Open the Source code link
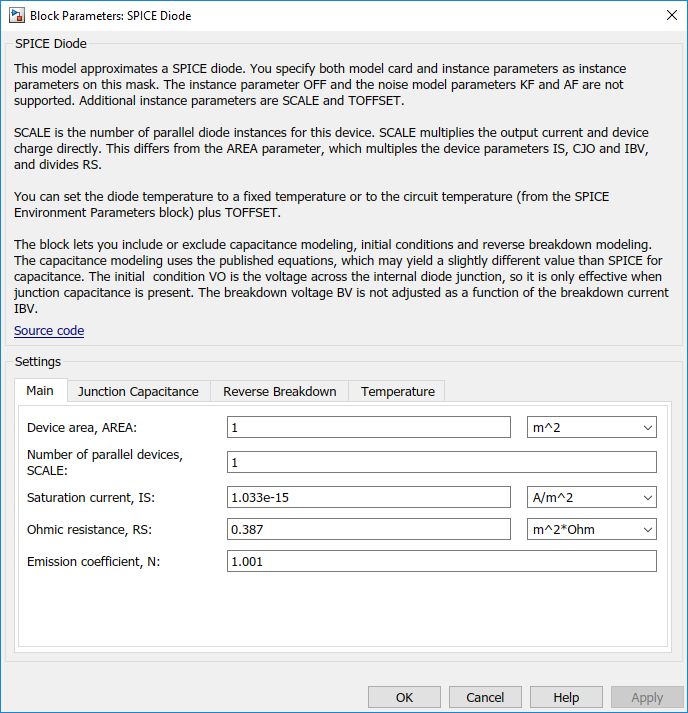688x713 pixels. 49,331
